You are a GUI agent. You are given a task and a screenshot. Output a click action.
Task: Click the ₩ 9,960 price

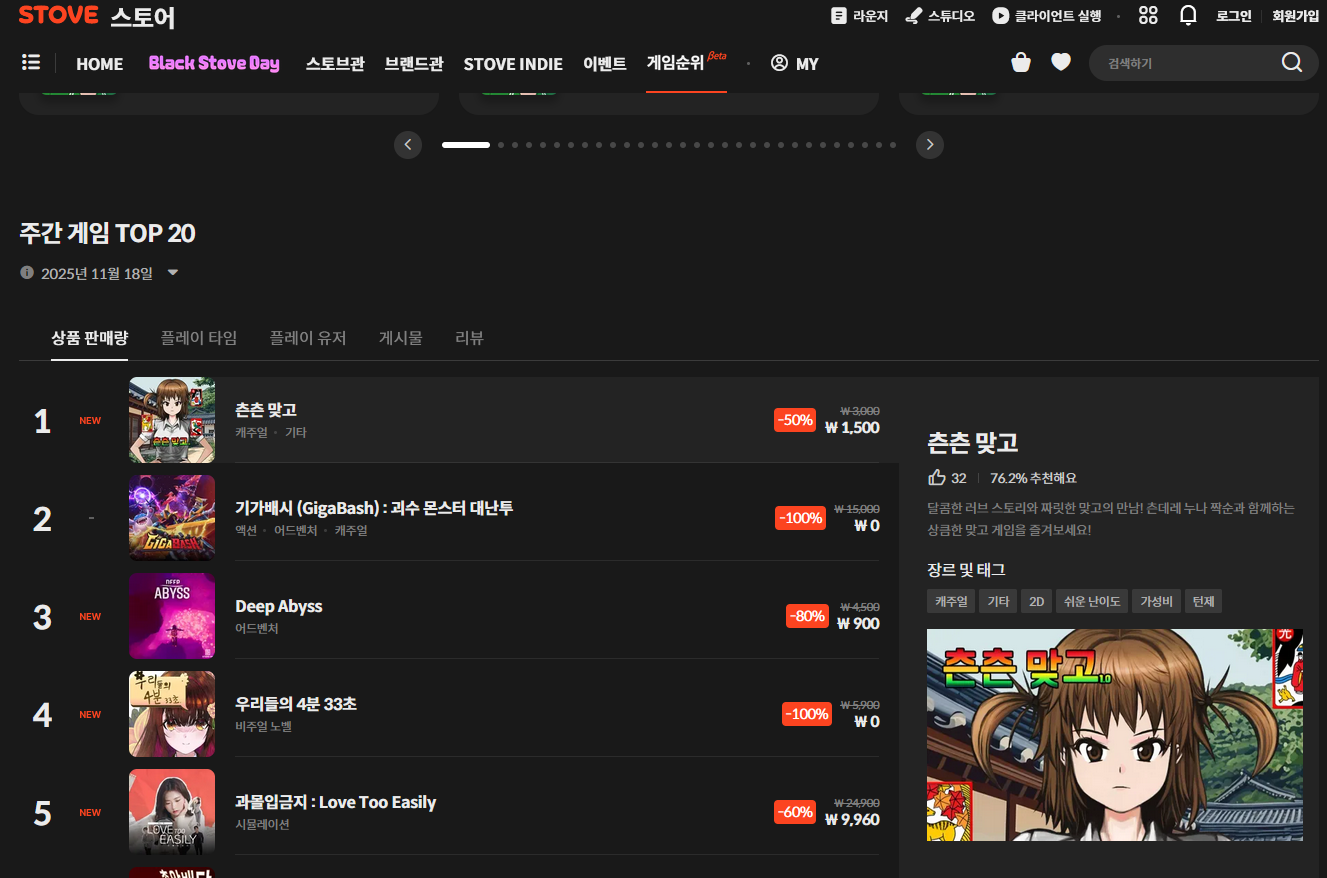tap(852, 820)
